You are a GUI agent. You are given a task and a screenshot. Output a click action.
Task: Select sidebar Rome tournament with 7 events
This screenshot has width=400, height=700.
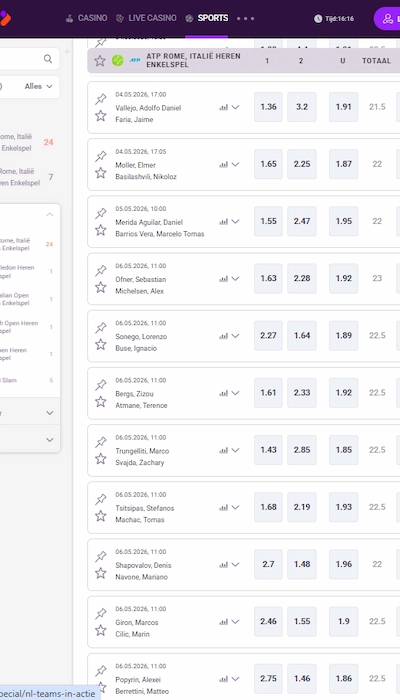pos(27,177)
